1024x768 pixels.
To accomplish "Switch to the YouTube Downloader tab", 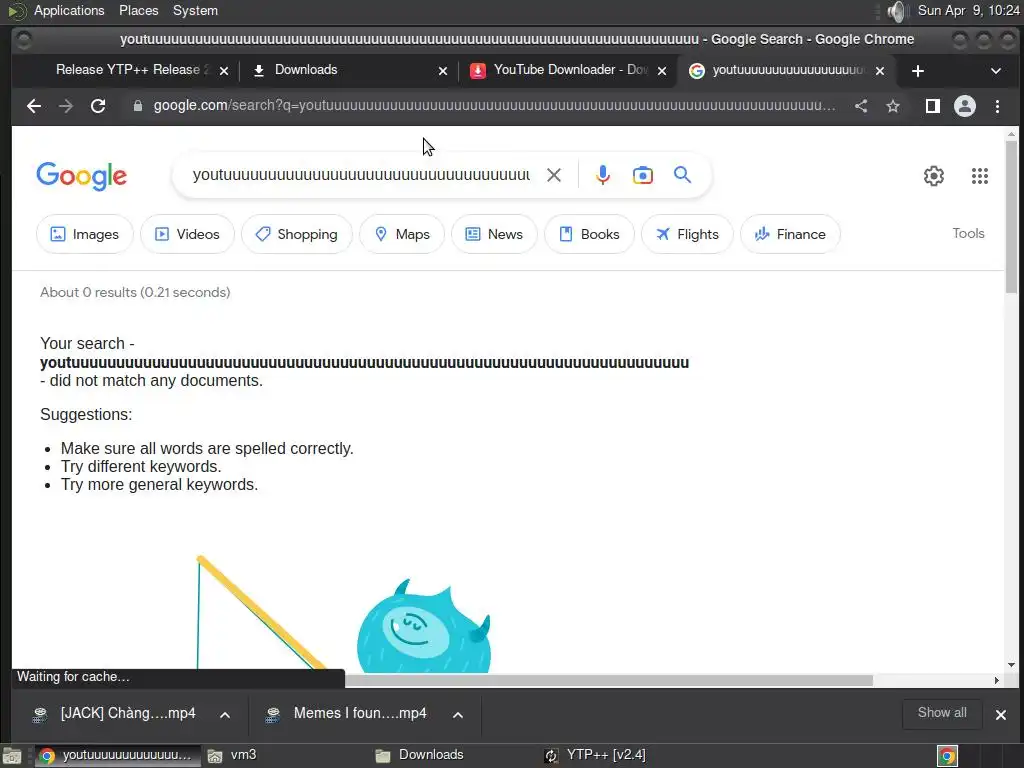I will coord(567,70).
